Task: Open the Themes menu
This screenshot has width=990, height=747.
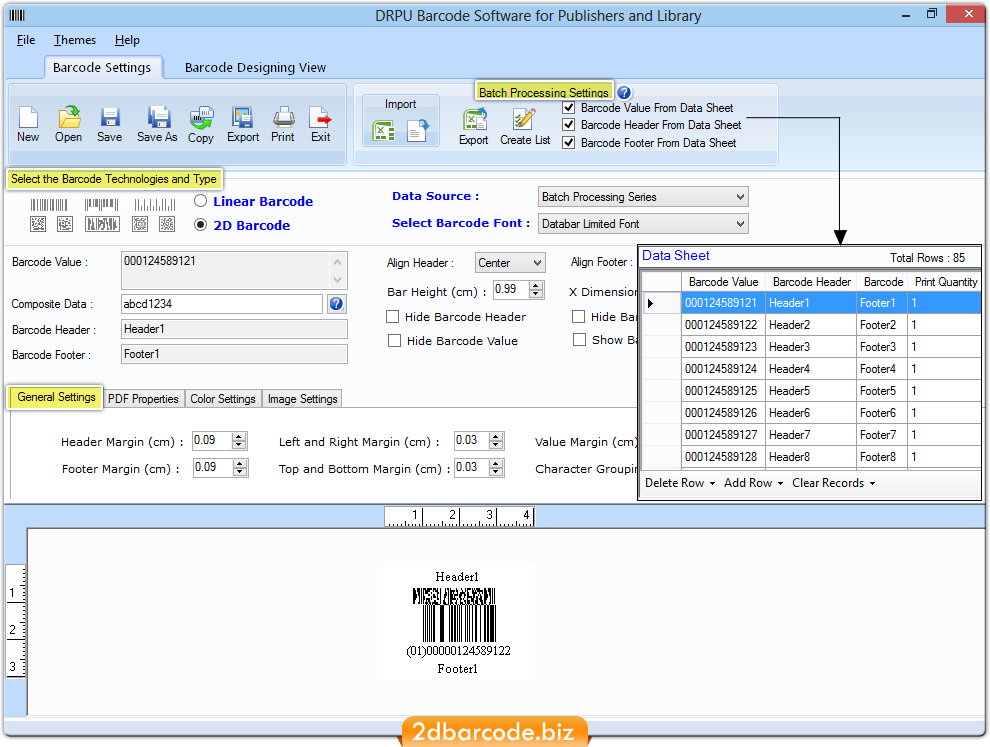Action: coord(75,40)
